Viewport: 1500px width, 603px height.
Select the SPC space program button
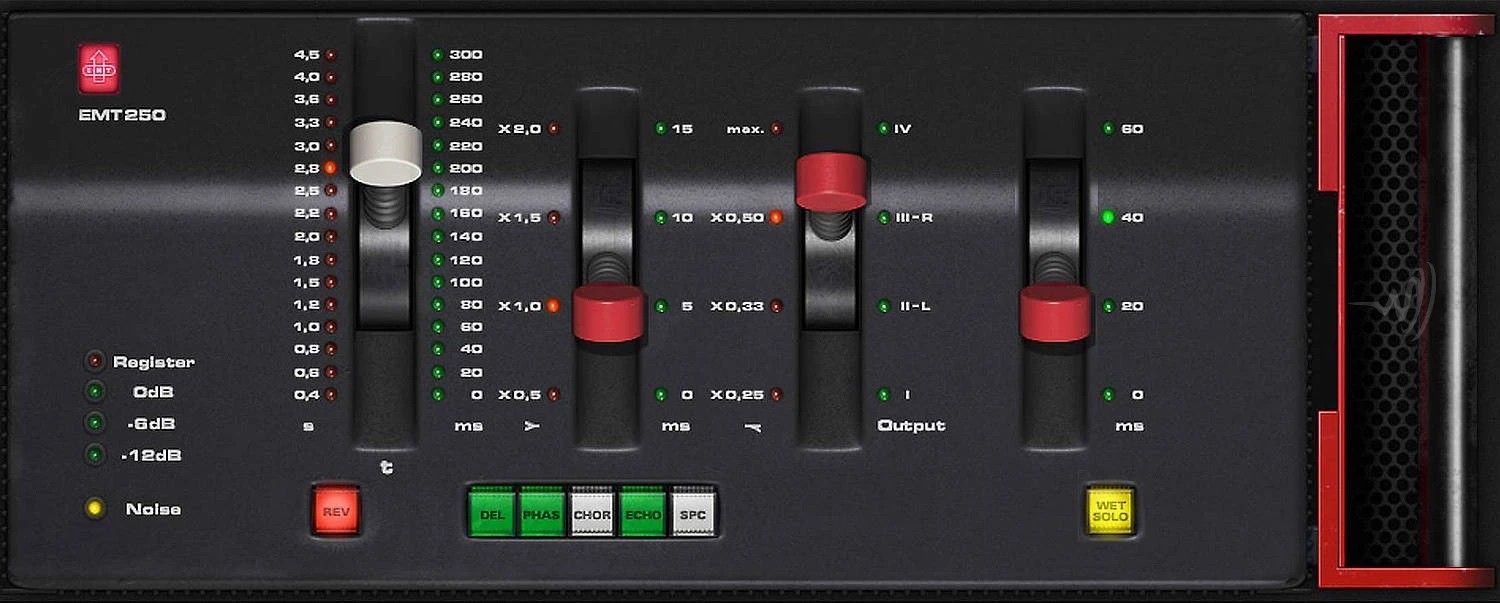(693, 514)
